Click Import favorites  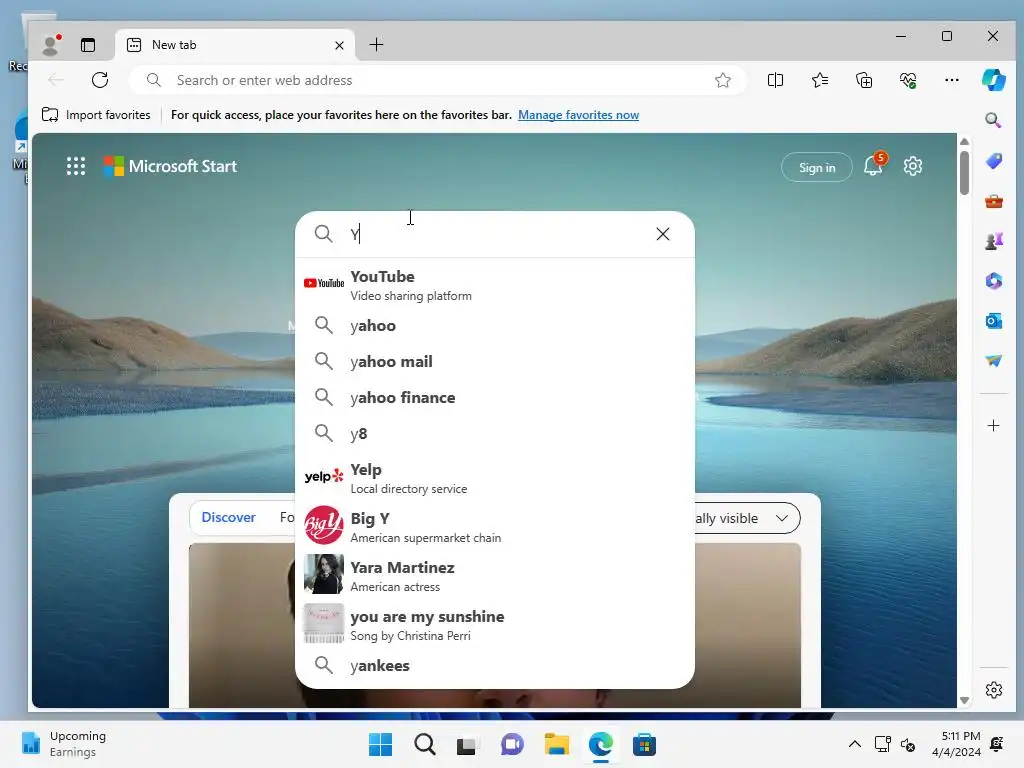coord(96,115)
